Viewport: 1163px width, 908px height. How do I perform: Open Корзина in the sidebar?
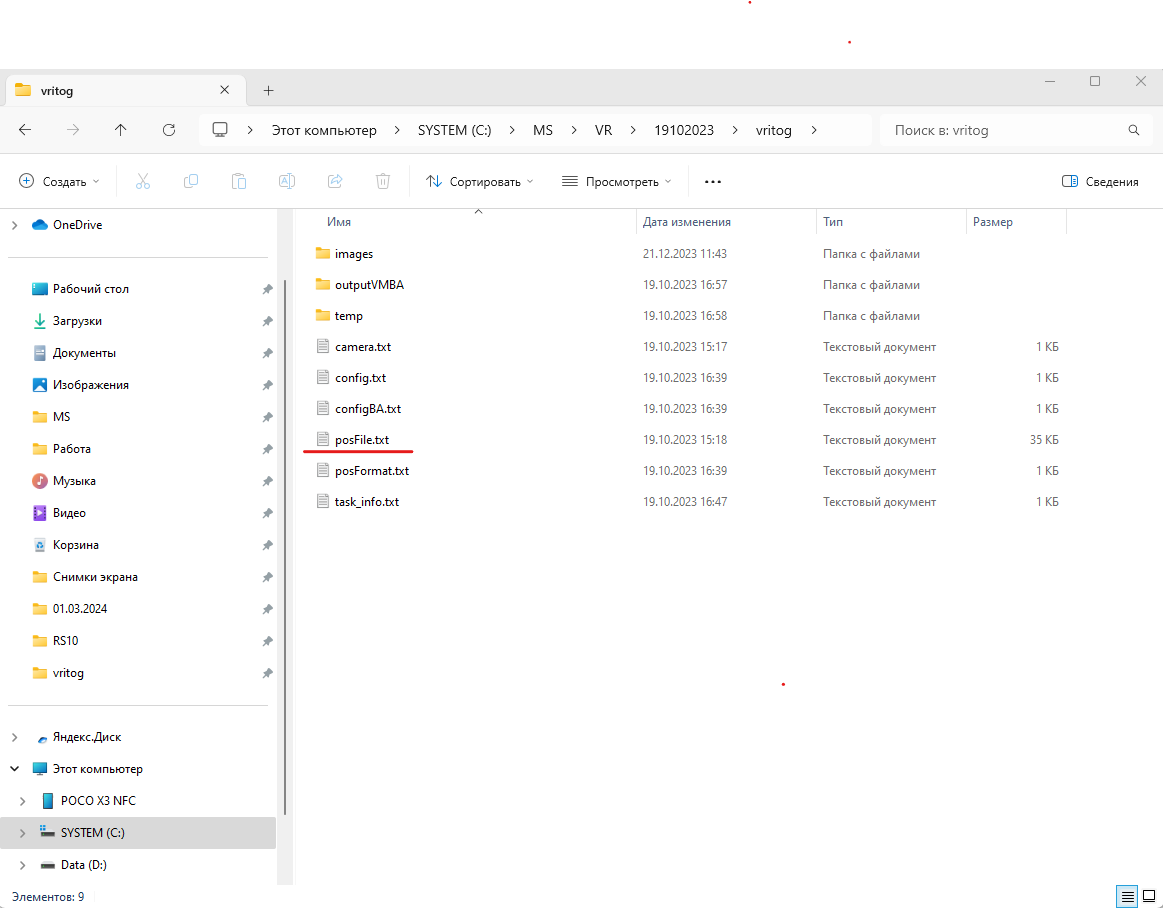tap(76, 545)
